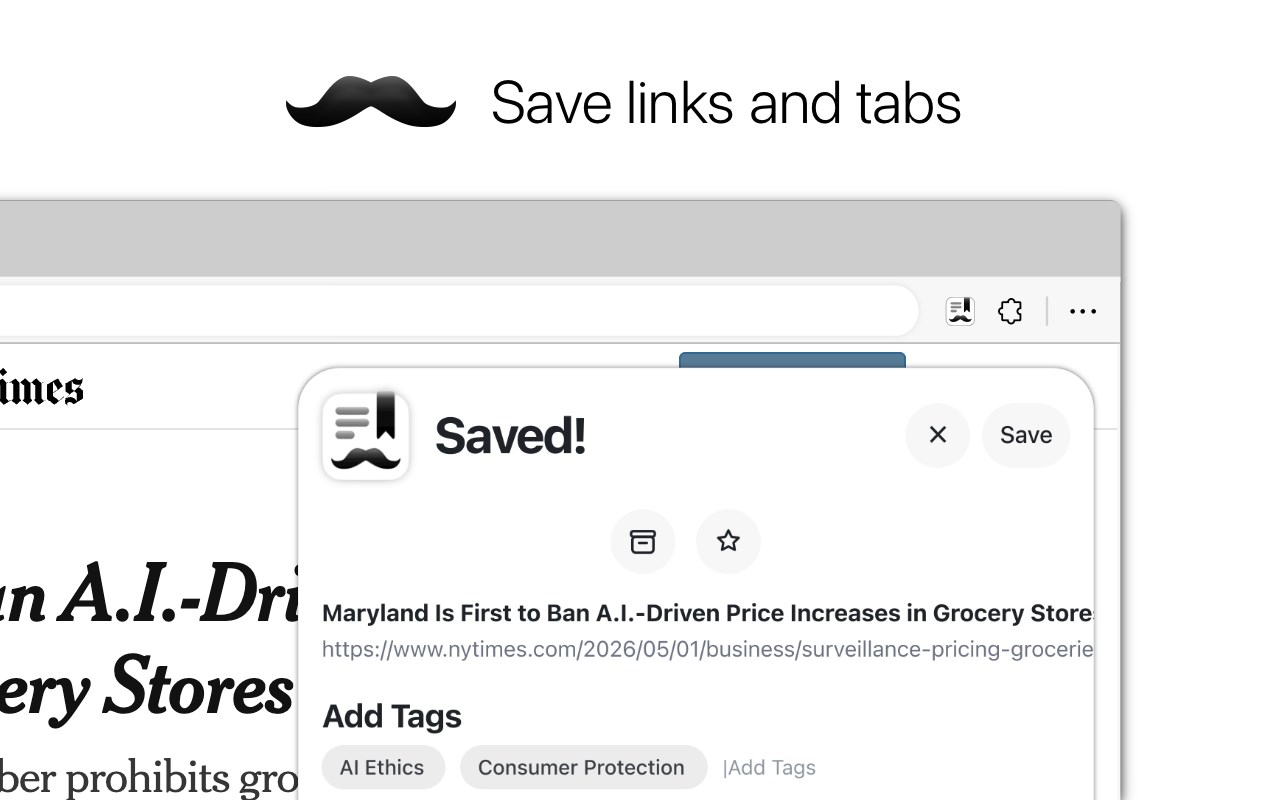
Task: Click the large mustache logo at top
Action: pos(371,102)
